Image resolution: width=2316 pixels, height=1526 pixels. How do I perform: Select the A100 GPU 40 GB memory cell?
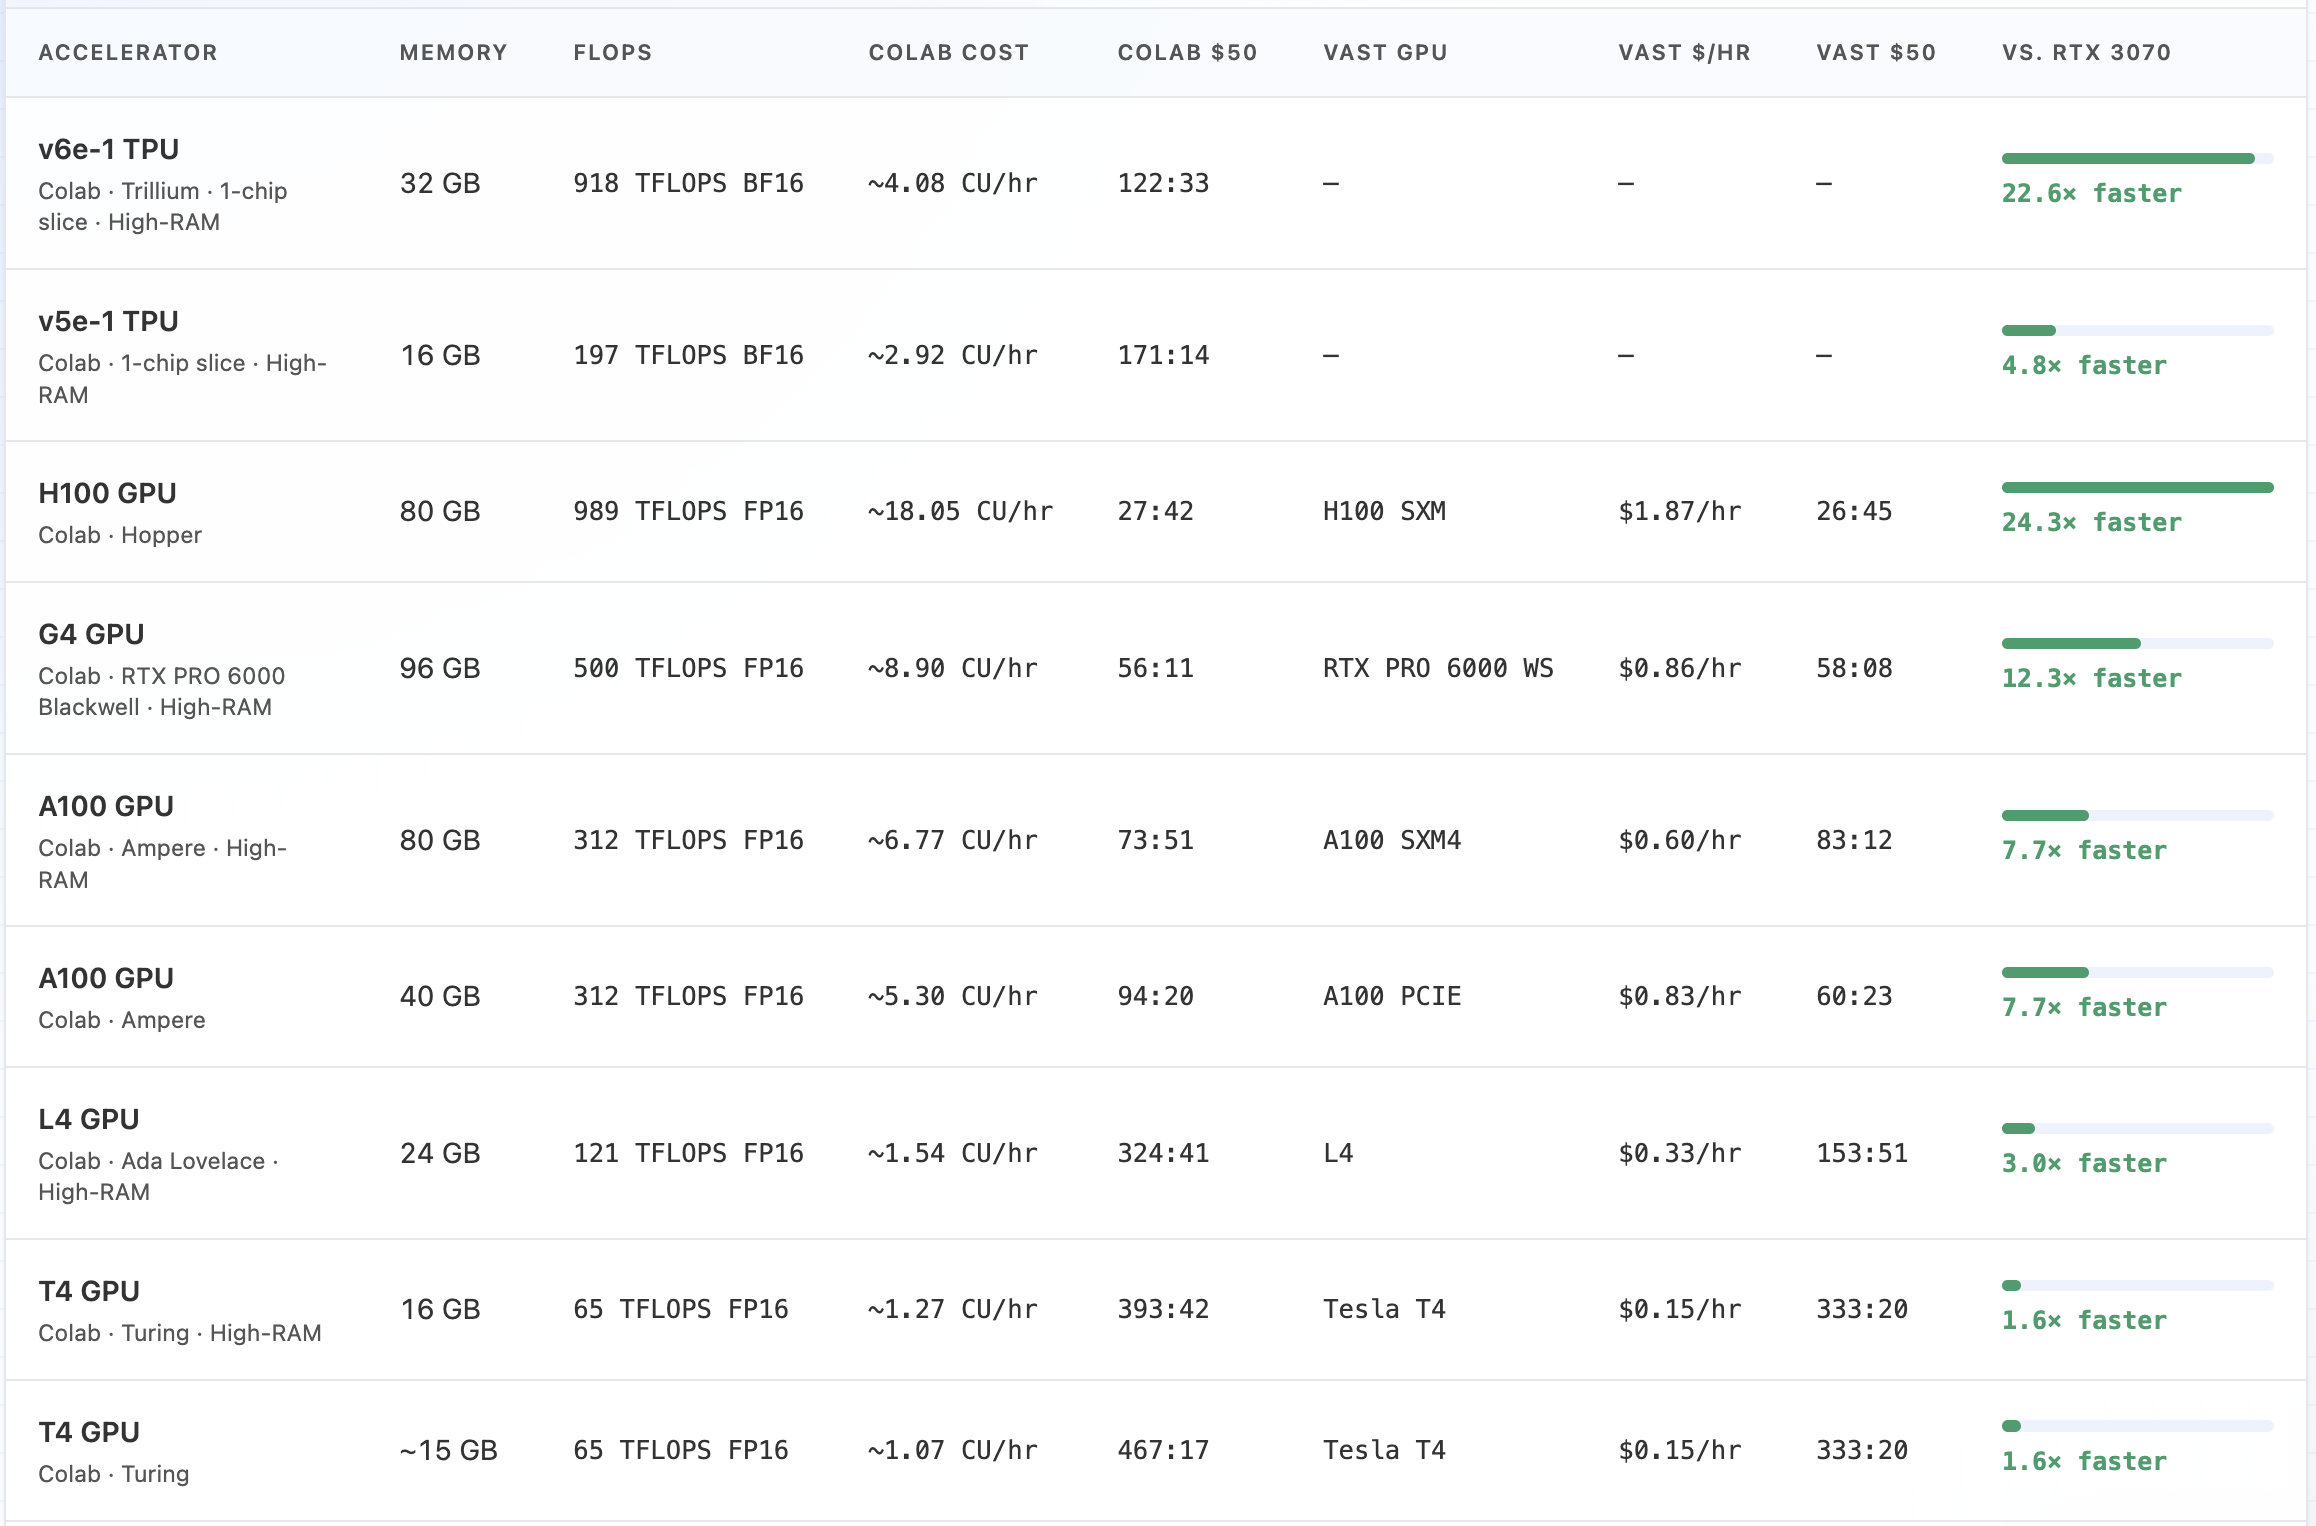[x=440, y=996]
